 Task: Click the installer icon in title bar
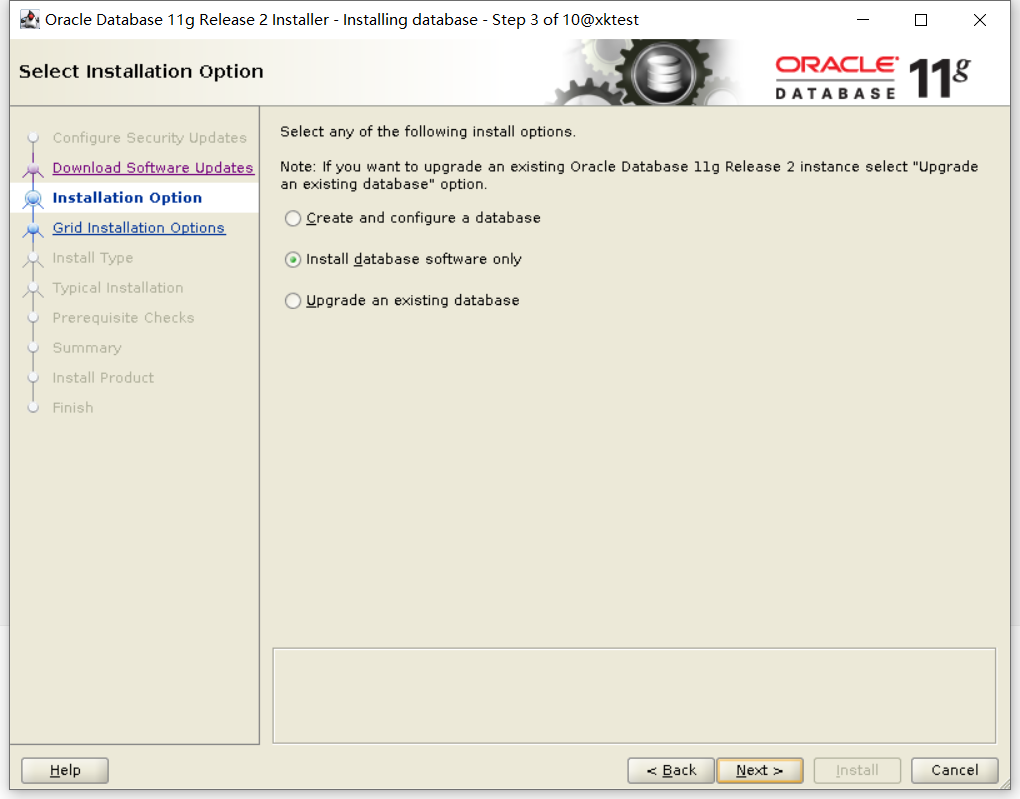[x=29, y=20]
